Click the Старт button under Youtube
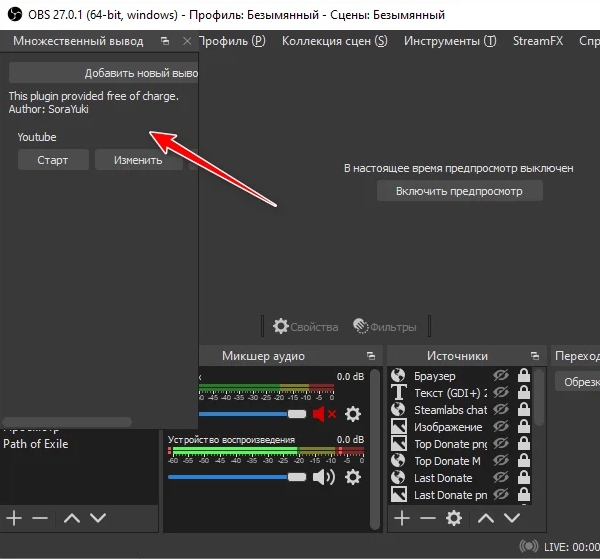This screenshot has height=559, width=600. coord(53,160)
